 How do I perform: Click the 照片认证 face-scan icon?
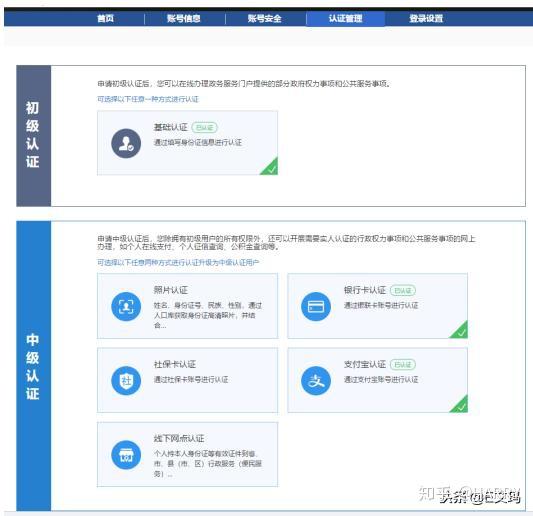(x=126, y=306)
